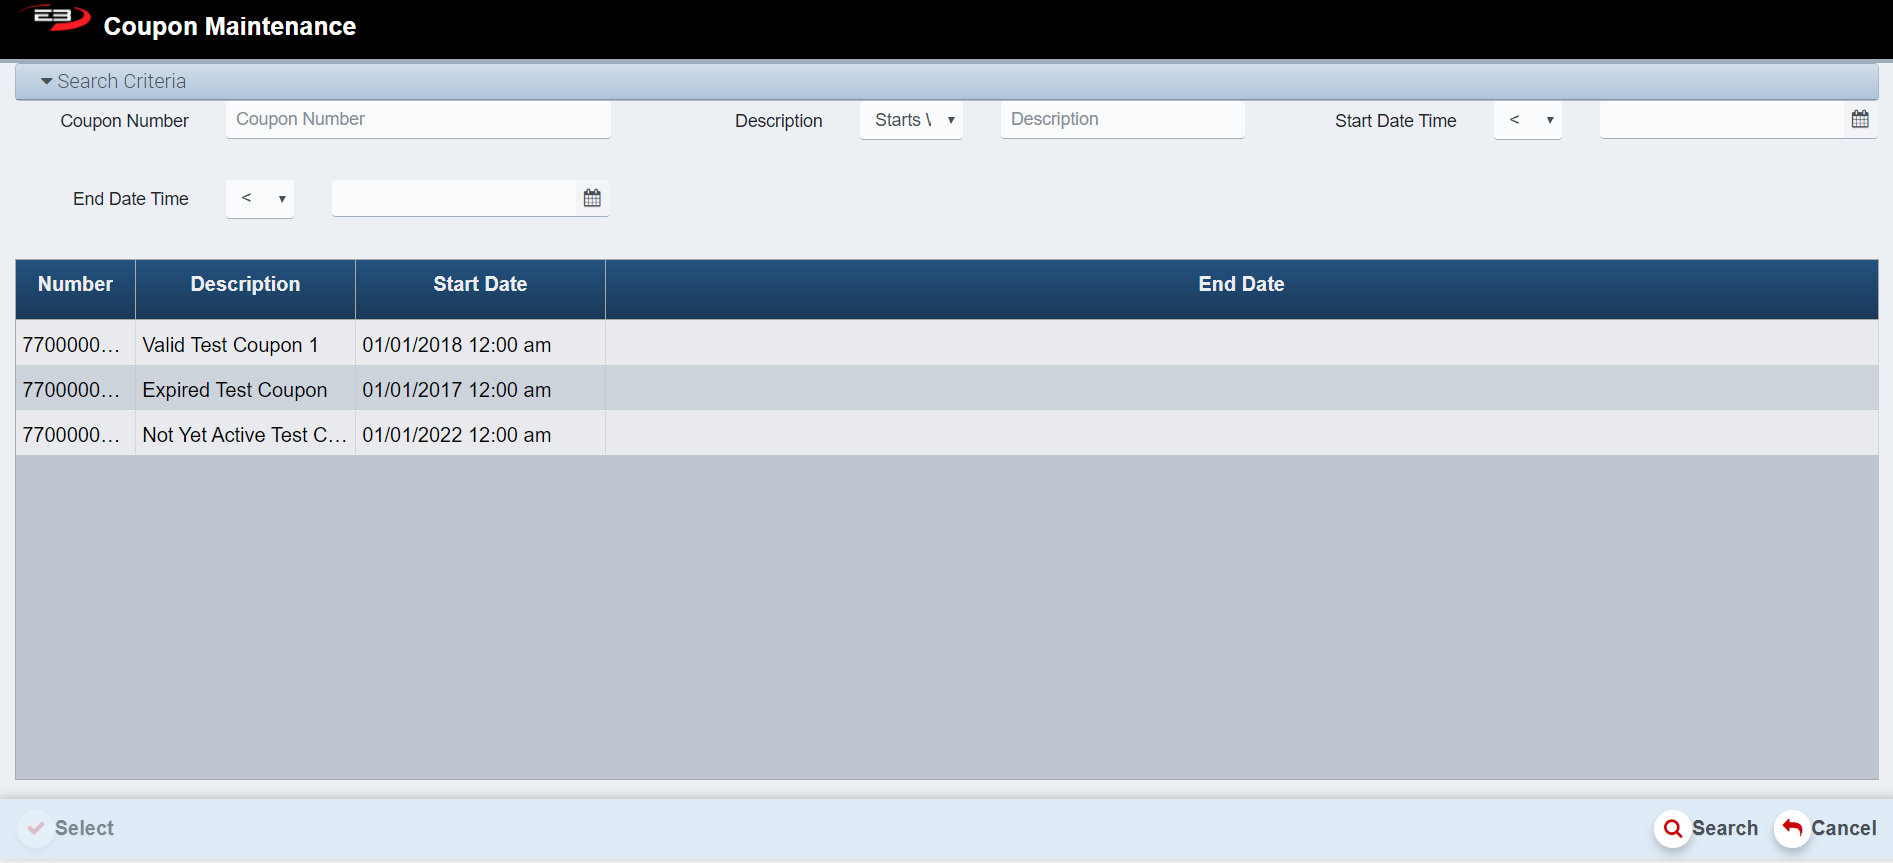
Task: Open the Description 'Starts With' dropdown
Action: 911,120
